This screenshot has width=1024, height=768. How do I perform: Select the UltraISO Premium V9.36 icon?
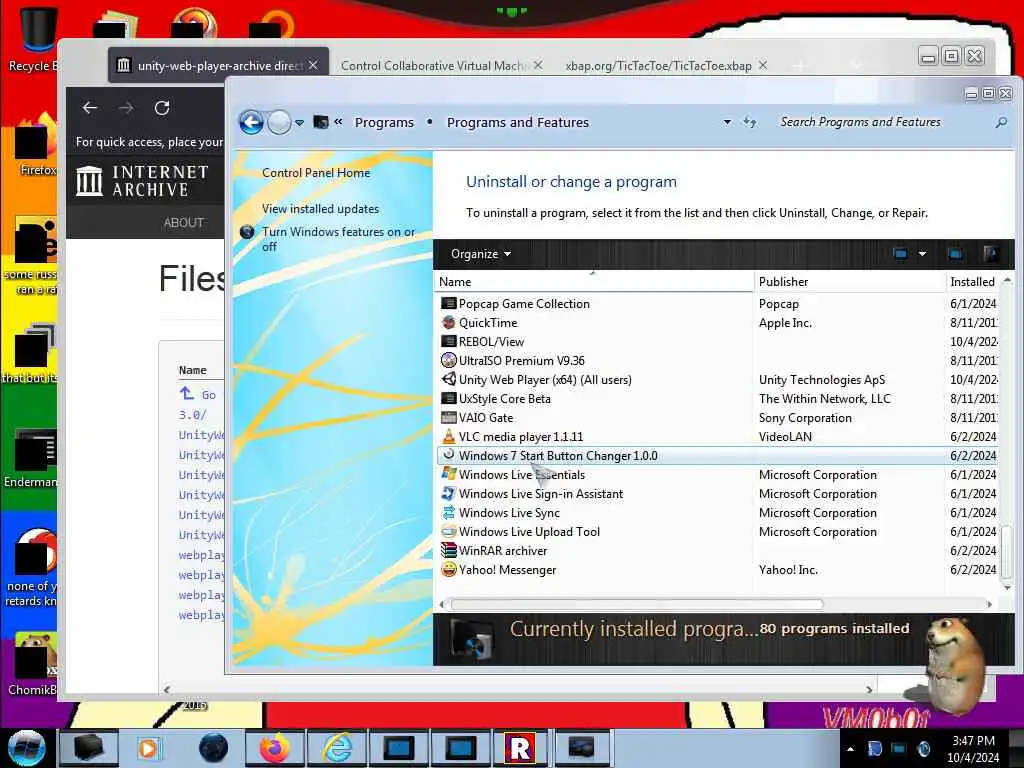(448, 360)
